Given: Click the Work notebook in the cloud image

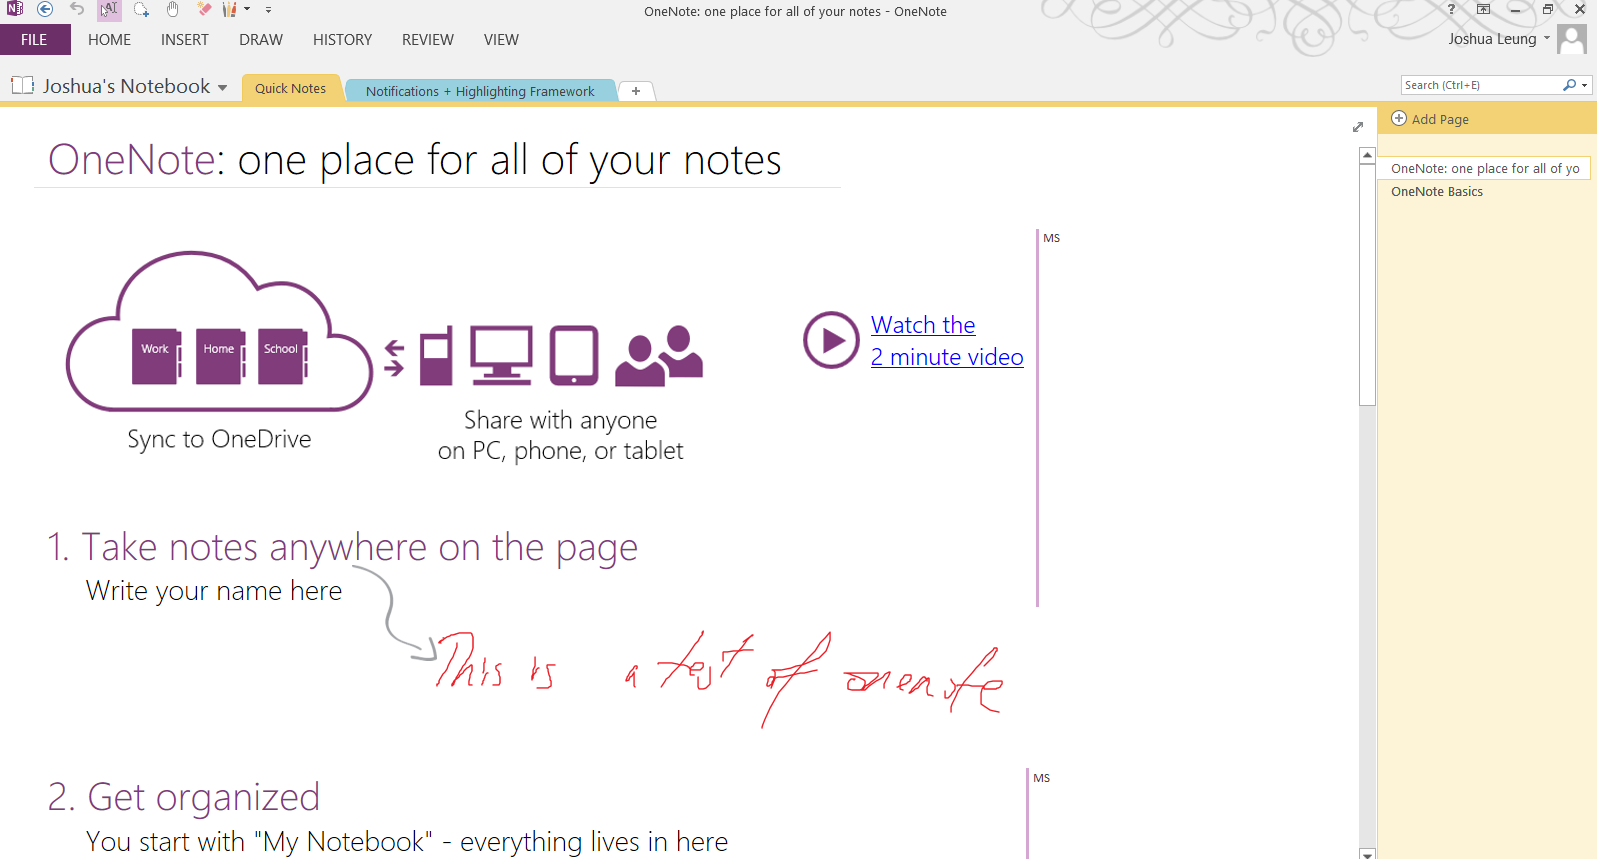Looking at the screenshot, I should tap(157, 356).
